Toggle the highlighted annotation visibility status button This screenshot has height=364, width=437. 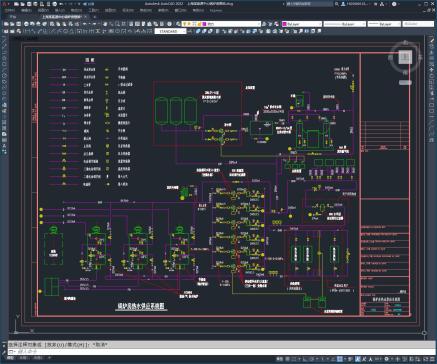[x=358, y=359]
